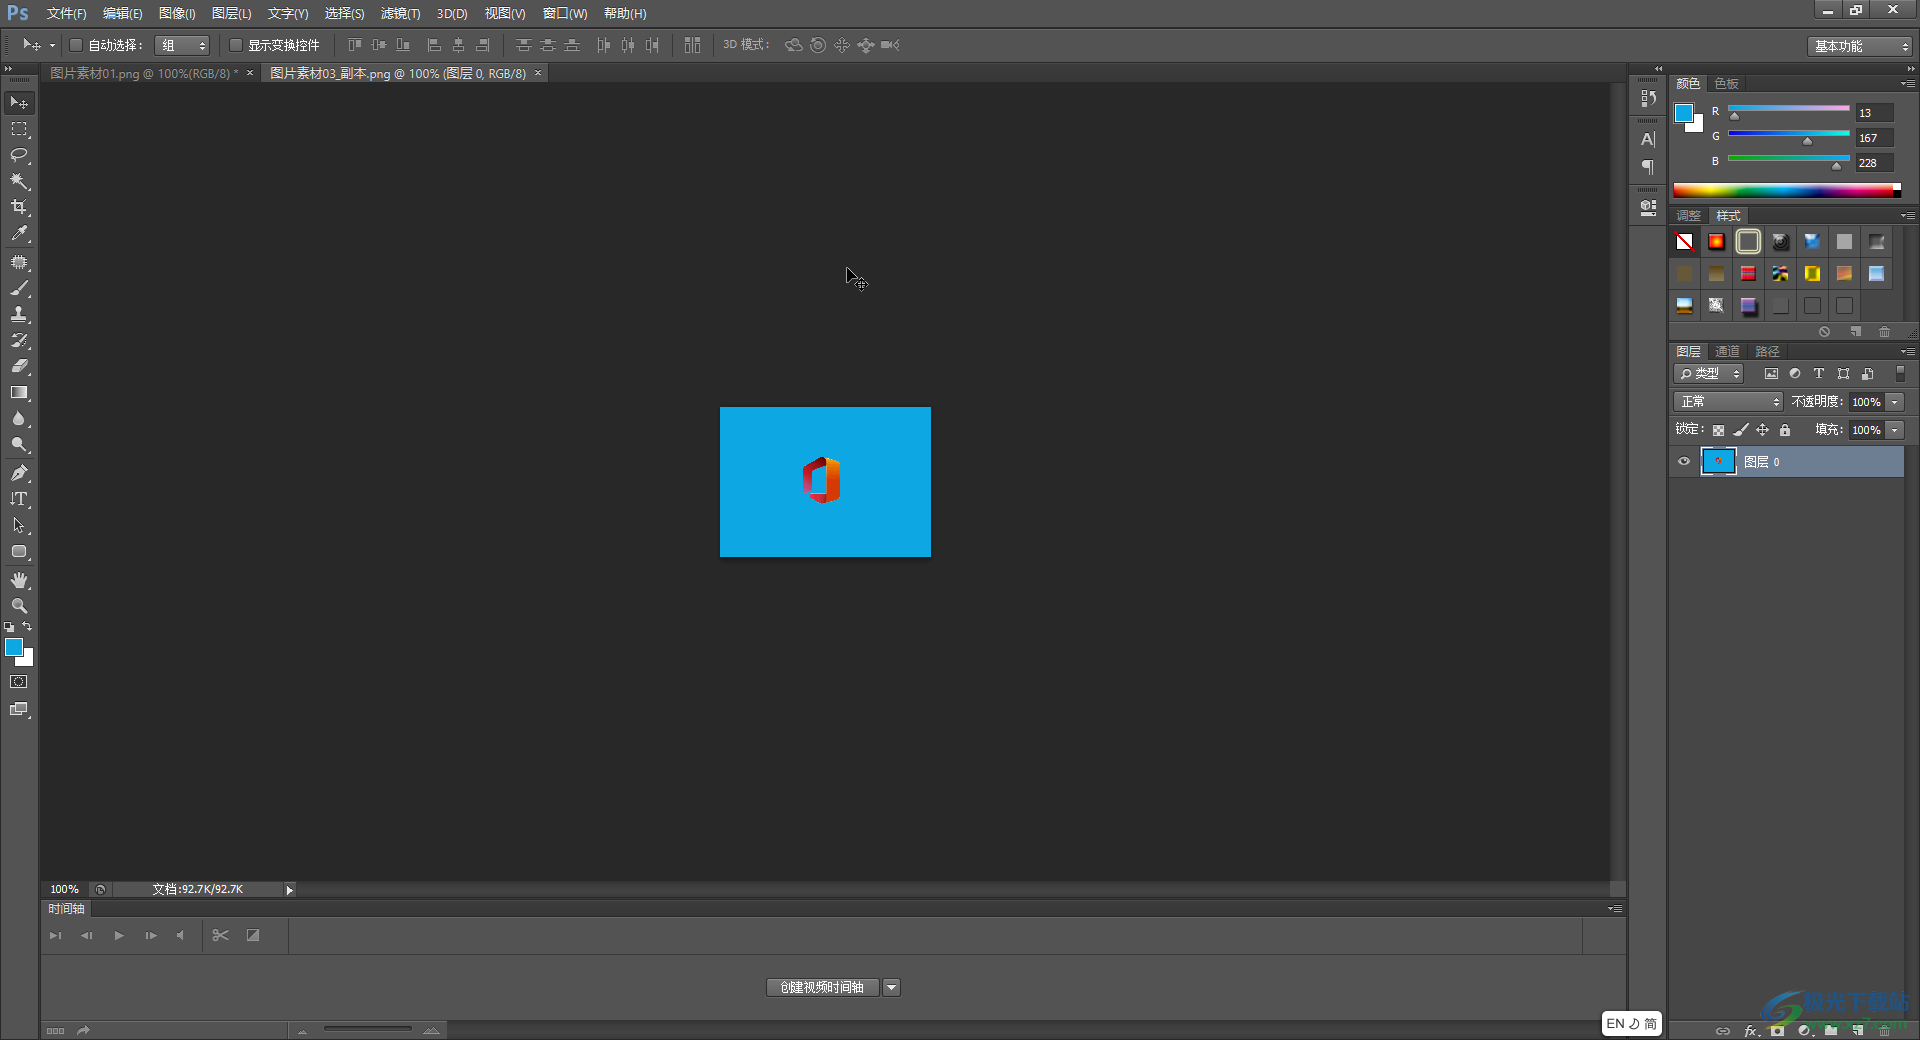Click the 创建视频时间轴 button

(x=822, y=988)
